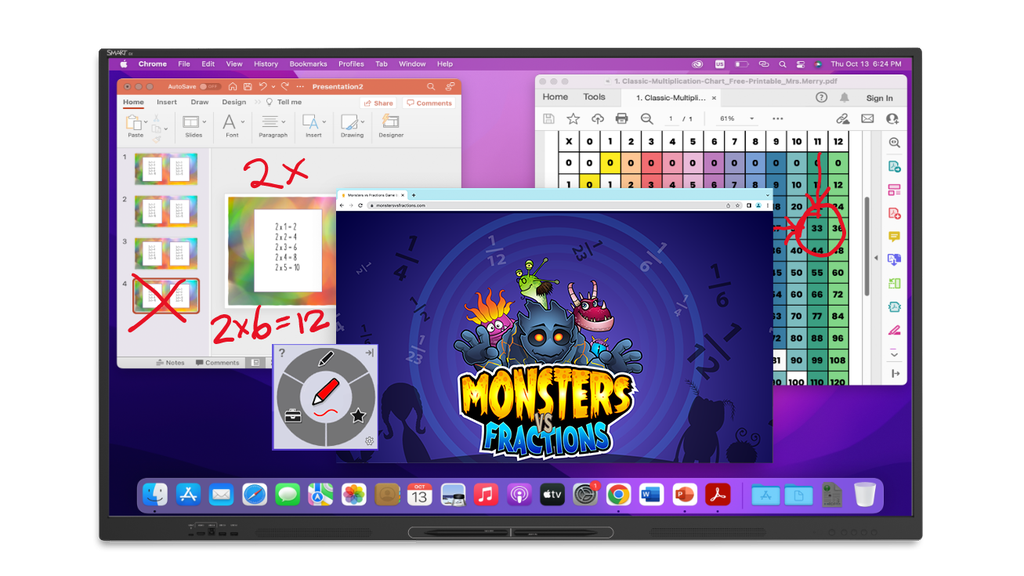
Task: Open the Home tab in Acrobat
Action: pos(555,97)
